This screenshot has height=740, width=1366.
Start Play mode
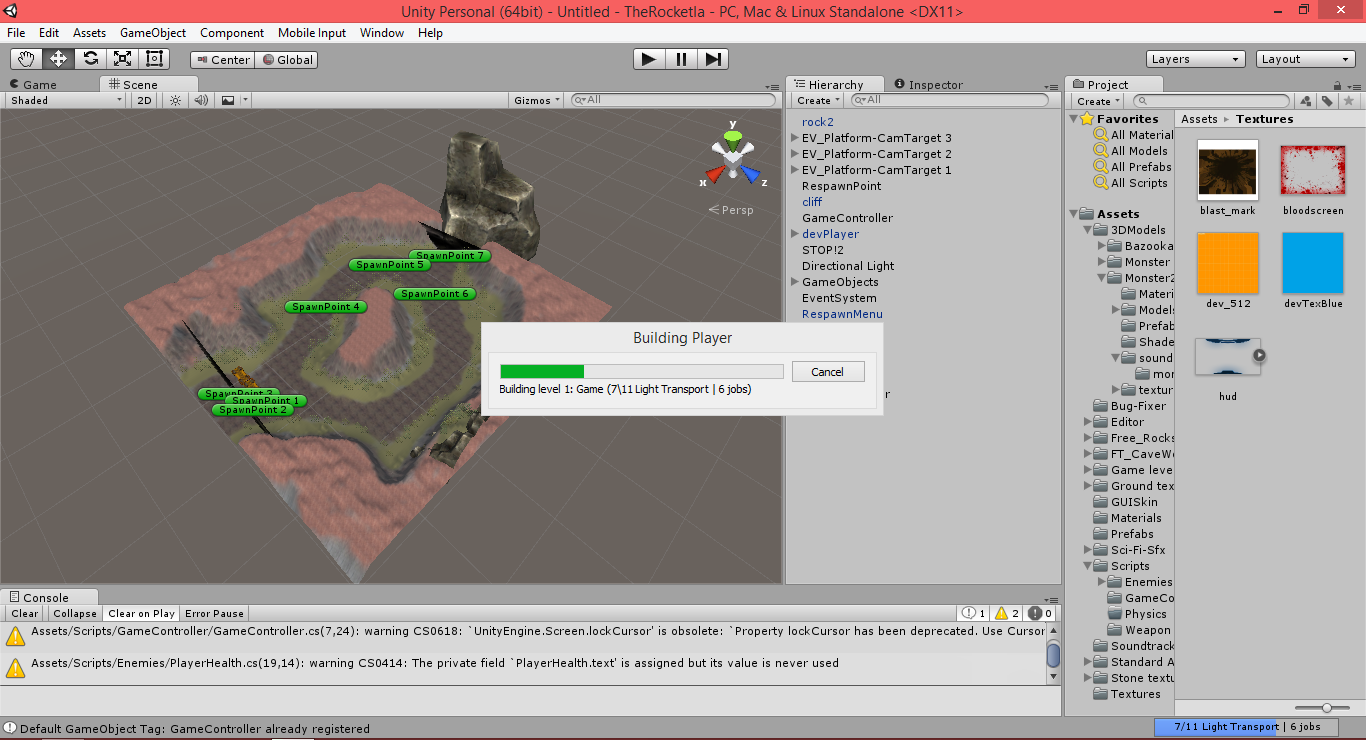point(649,59)
